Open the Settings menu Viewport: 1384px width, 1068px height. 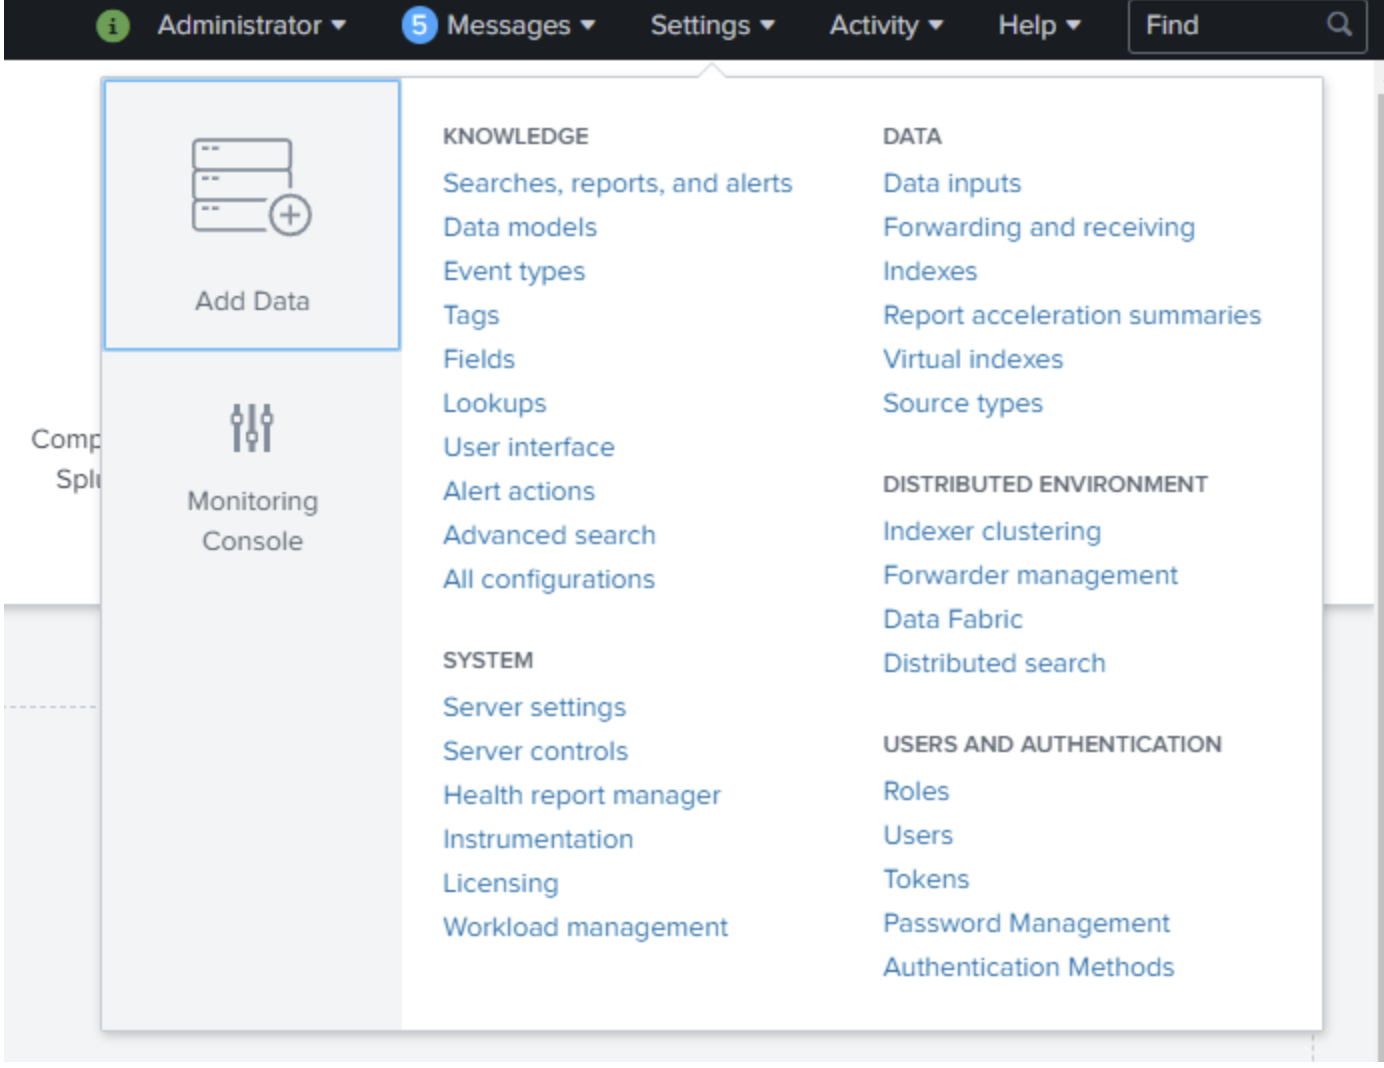coord(711,26)
